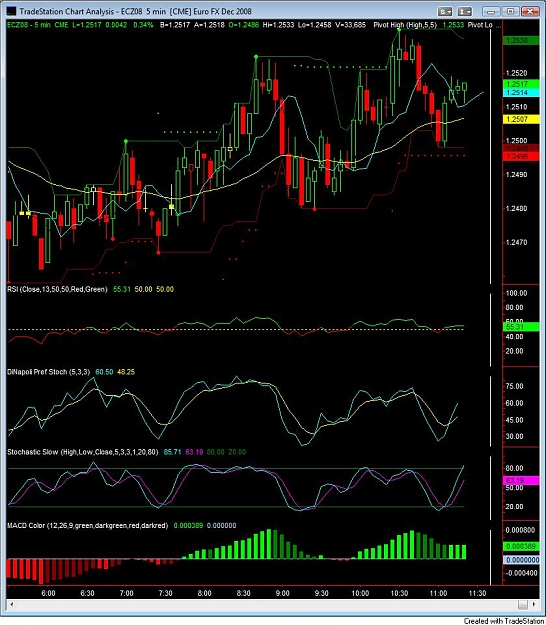Click the 6:00 time axis label
This screenshot has width=546, height=625.
pos(49,593)
